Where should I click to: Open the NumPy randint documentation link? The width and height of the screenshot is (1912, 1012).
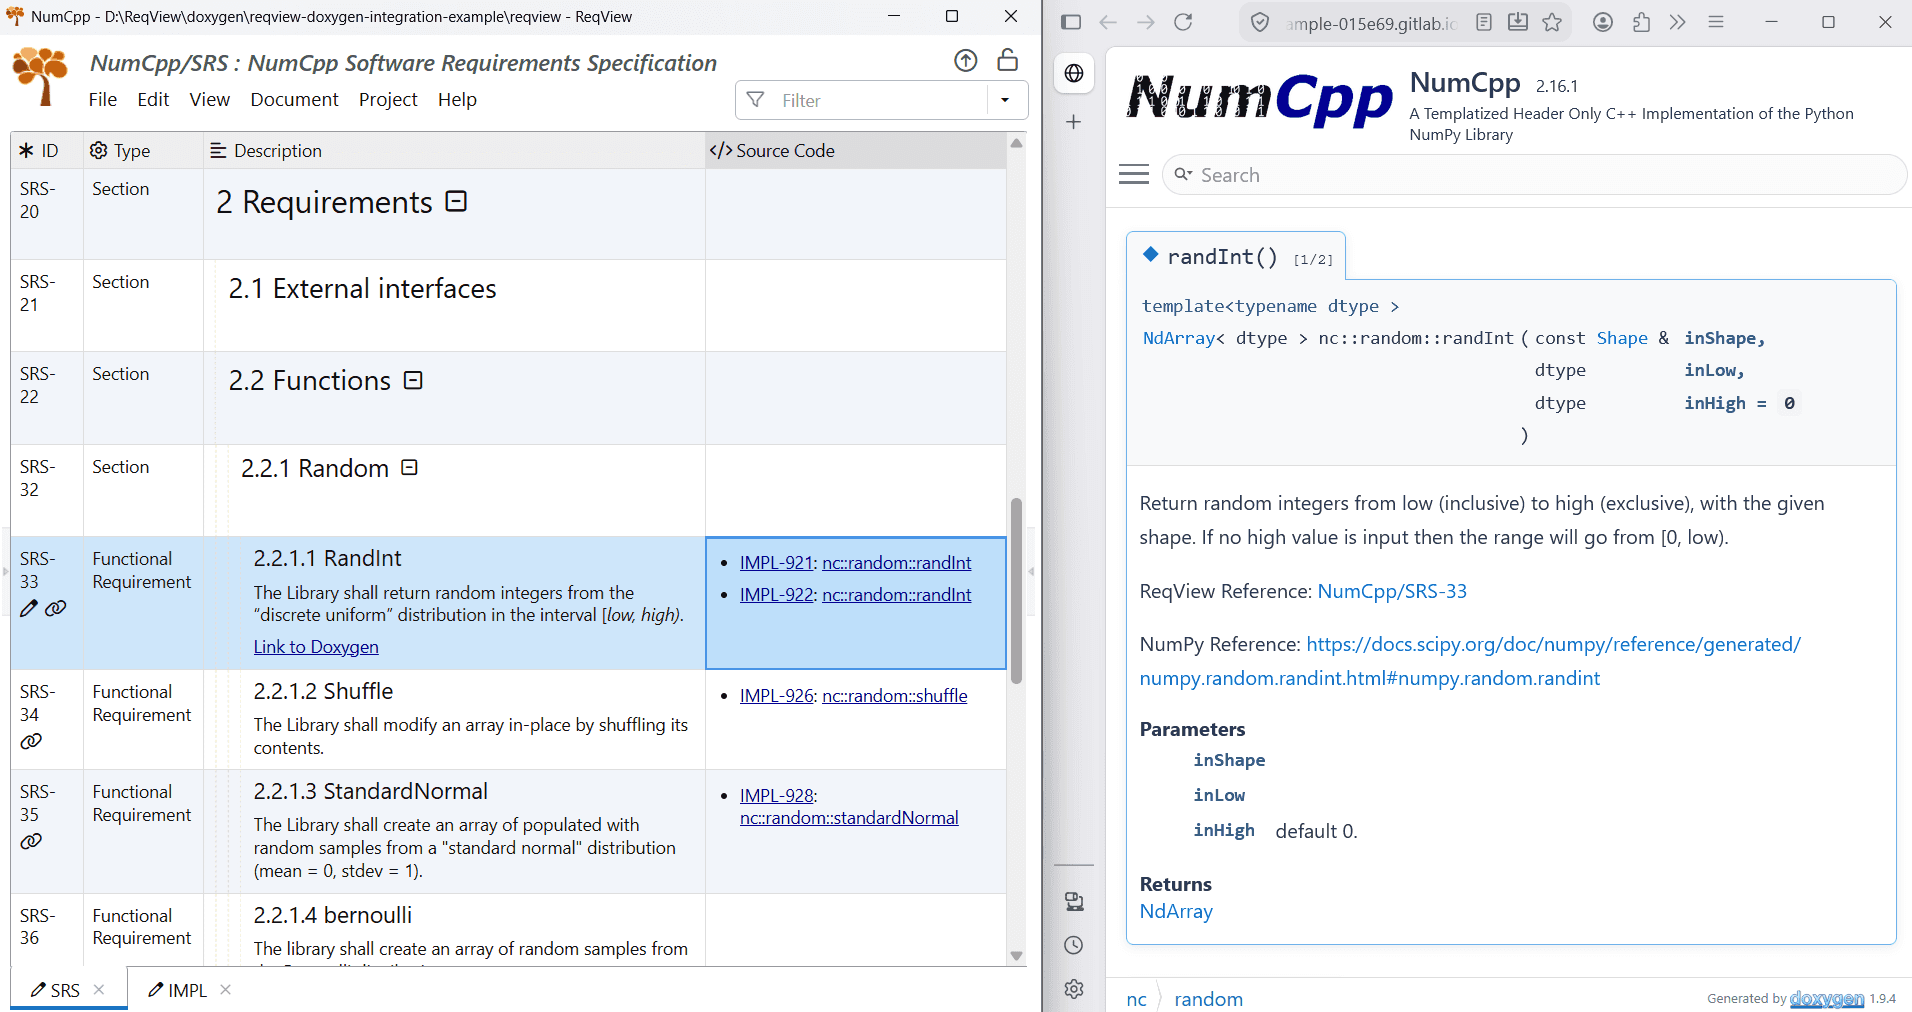tap(1470, 661)
